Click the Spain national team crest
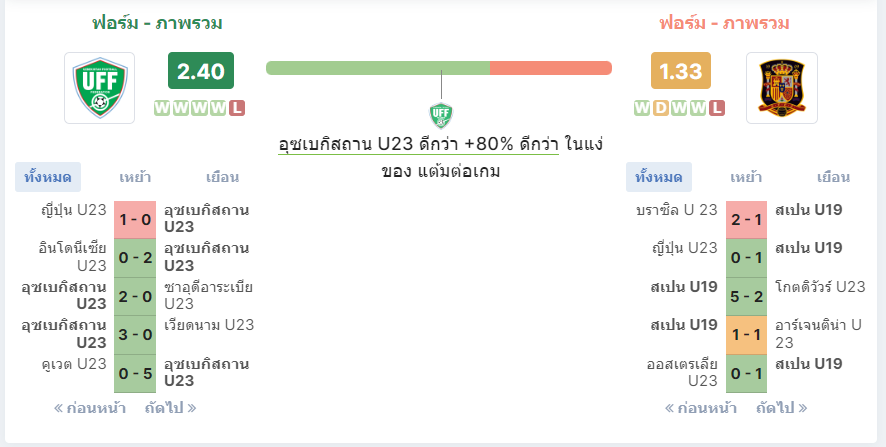886x447 pixels. coord(781,88)
